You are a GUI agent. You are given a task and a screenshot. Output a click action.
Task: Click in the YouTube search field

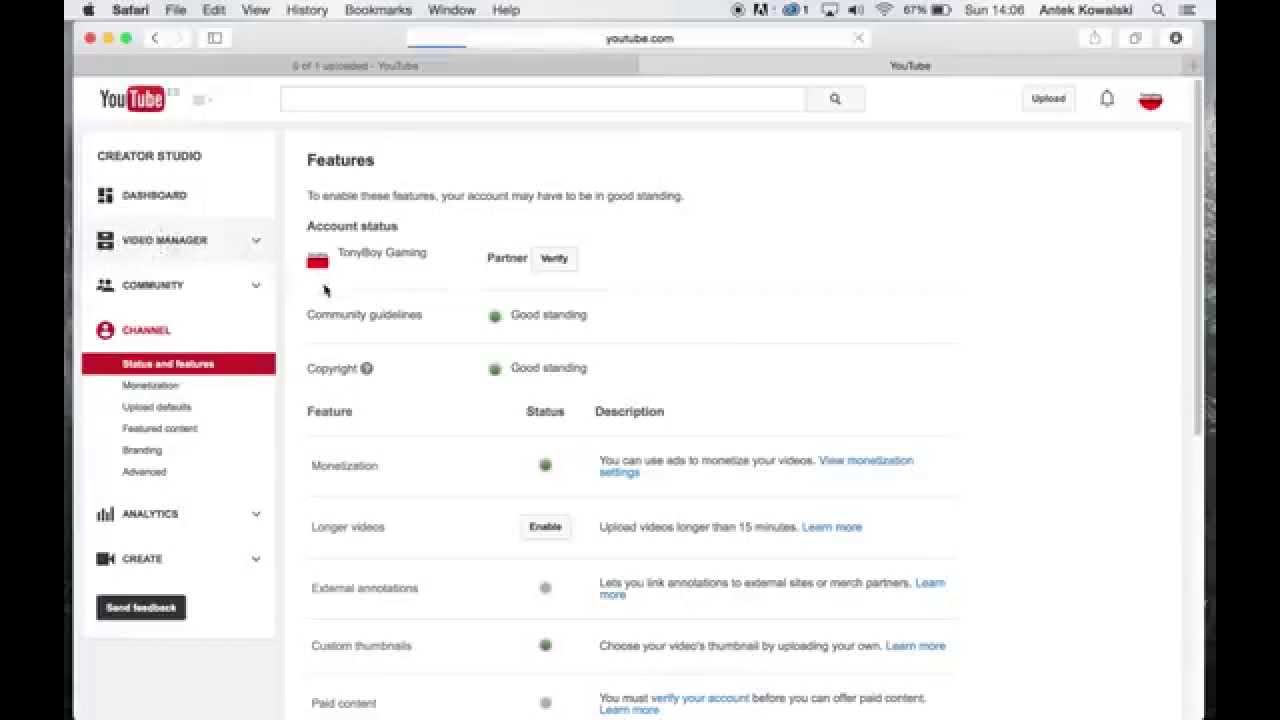[x=543, y=99]
